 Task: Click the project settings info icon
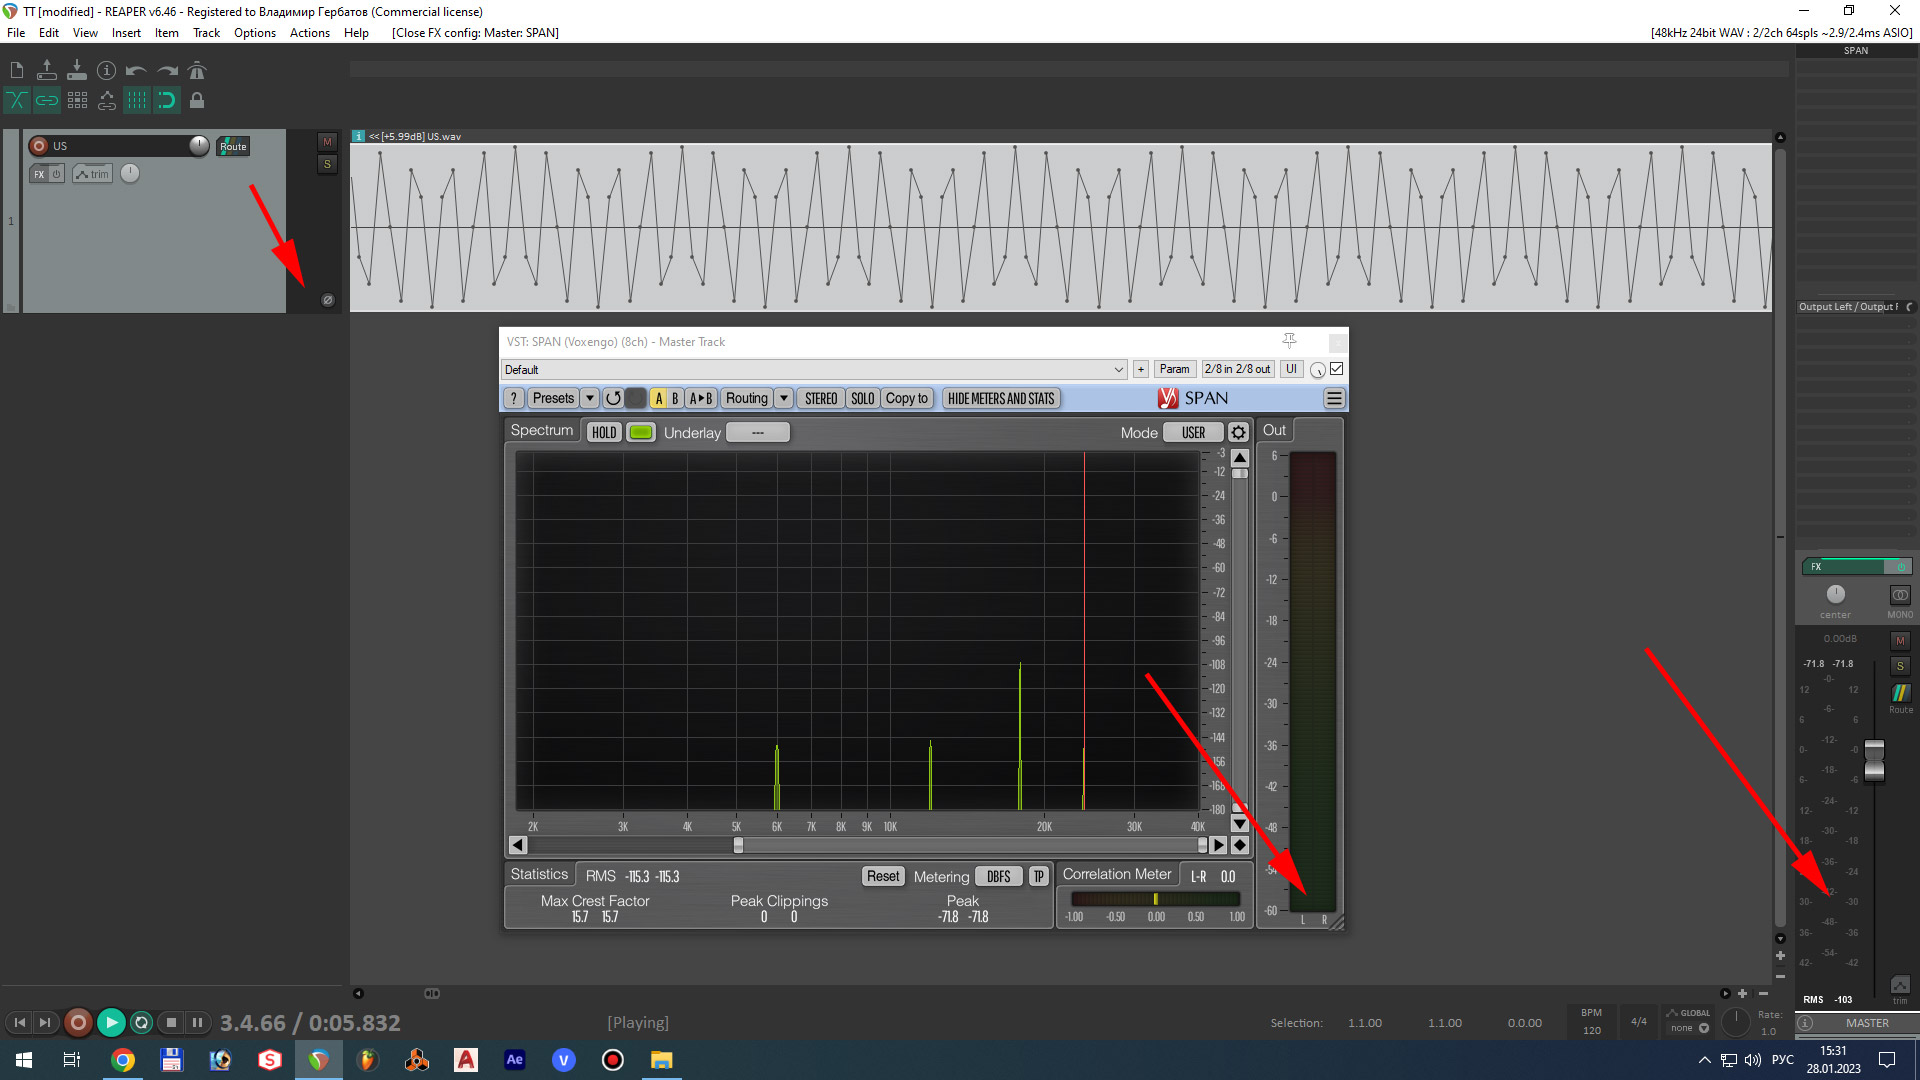[x=106, y=71]
